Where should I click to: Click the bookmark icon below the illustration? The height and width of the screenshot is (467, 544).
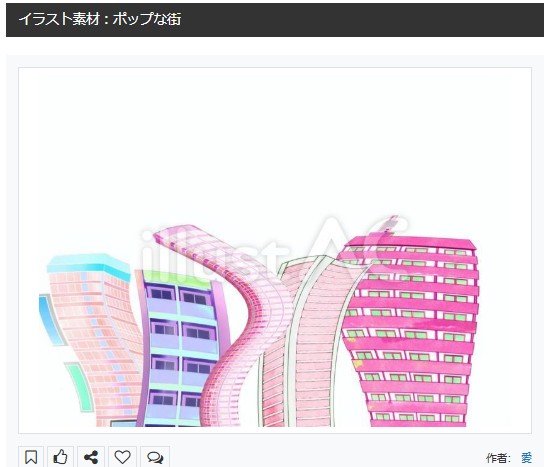pos(31,457)
